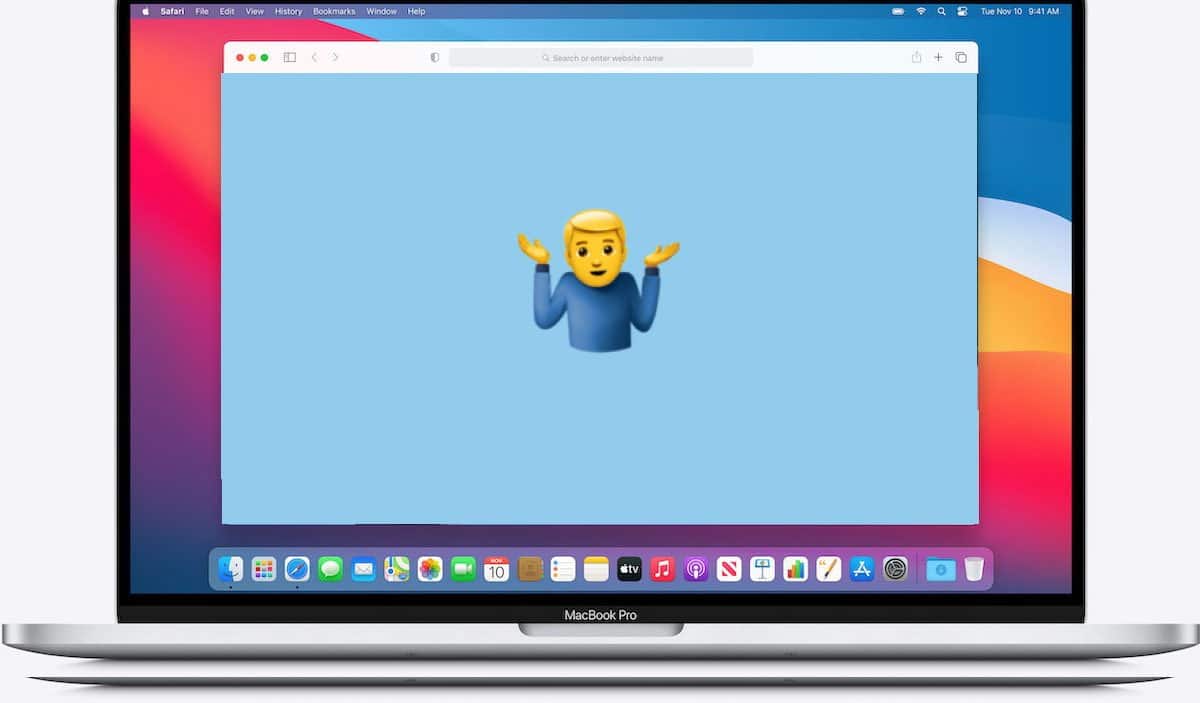The width and height of the screenshot is (1200, 703).
Task: Open the Apple menu
Action: [x=144, y=11]
